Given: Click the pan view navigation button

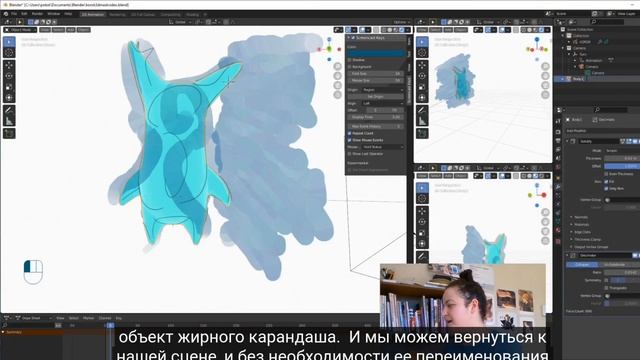Looking at the screenshot, I should [337, 76].
